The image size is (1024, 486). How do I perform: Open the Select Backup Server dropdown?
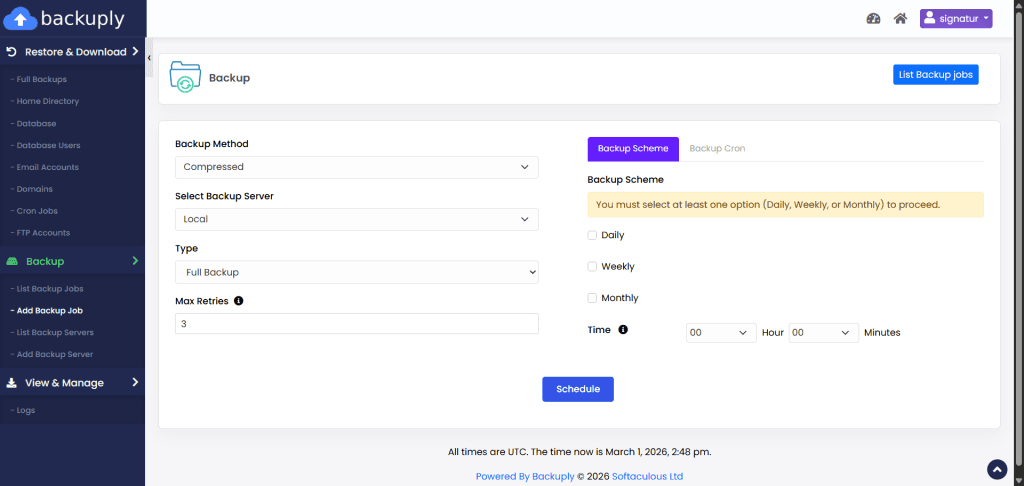tap(357, 219)
